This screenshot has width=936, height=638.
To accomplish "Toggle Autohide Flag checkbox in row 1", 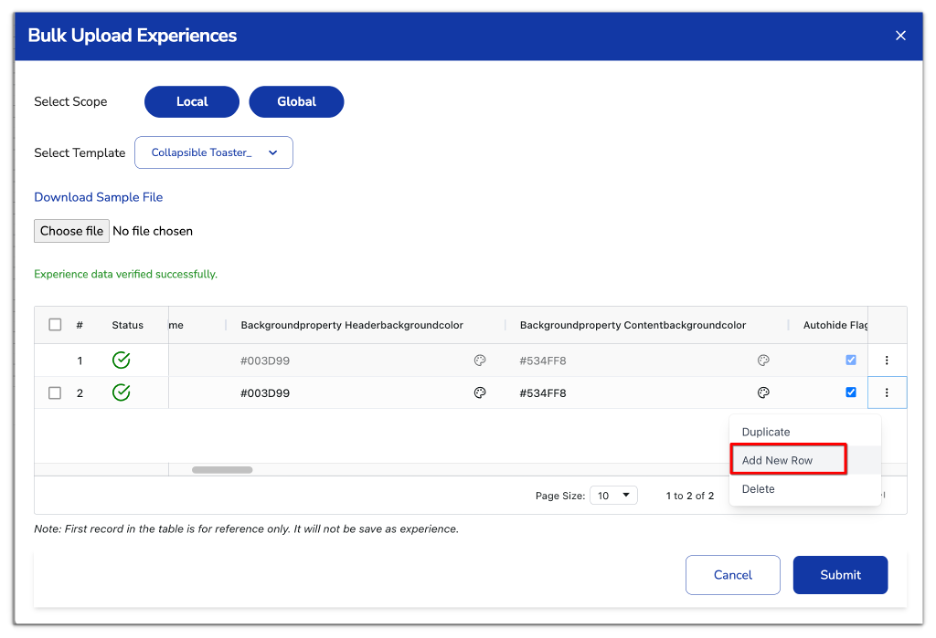I will point(851,360).
